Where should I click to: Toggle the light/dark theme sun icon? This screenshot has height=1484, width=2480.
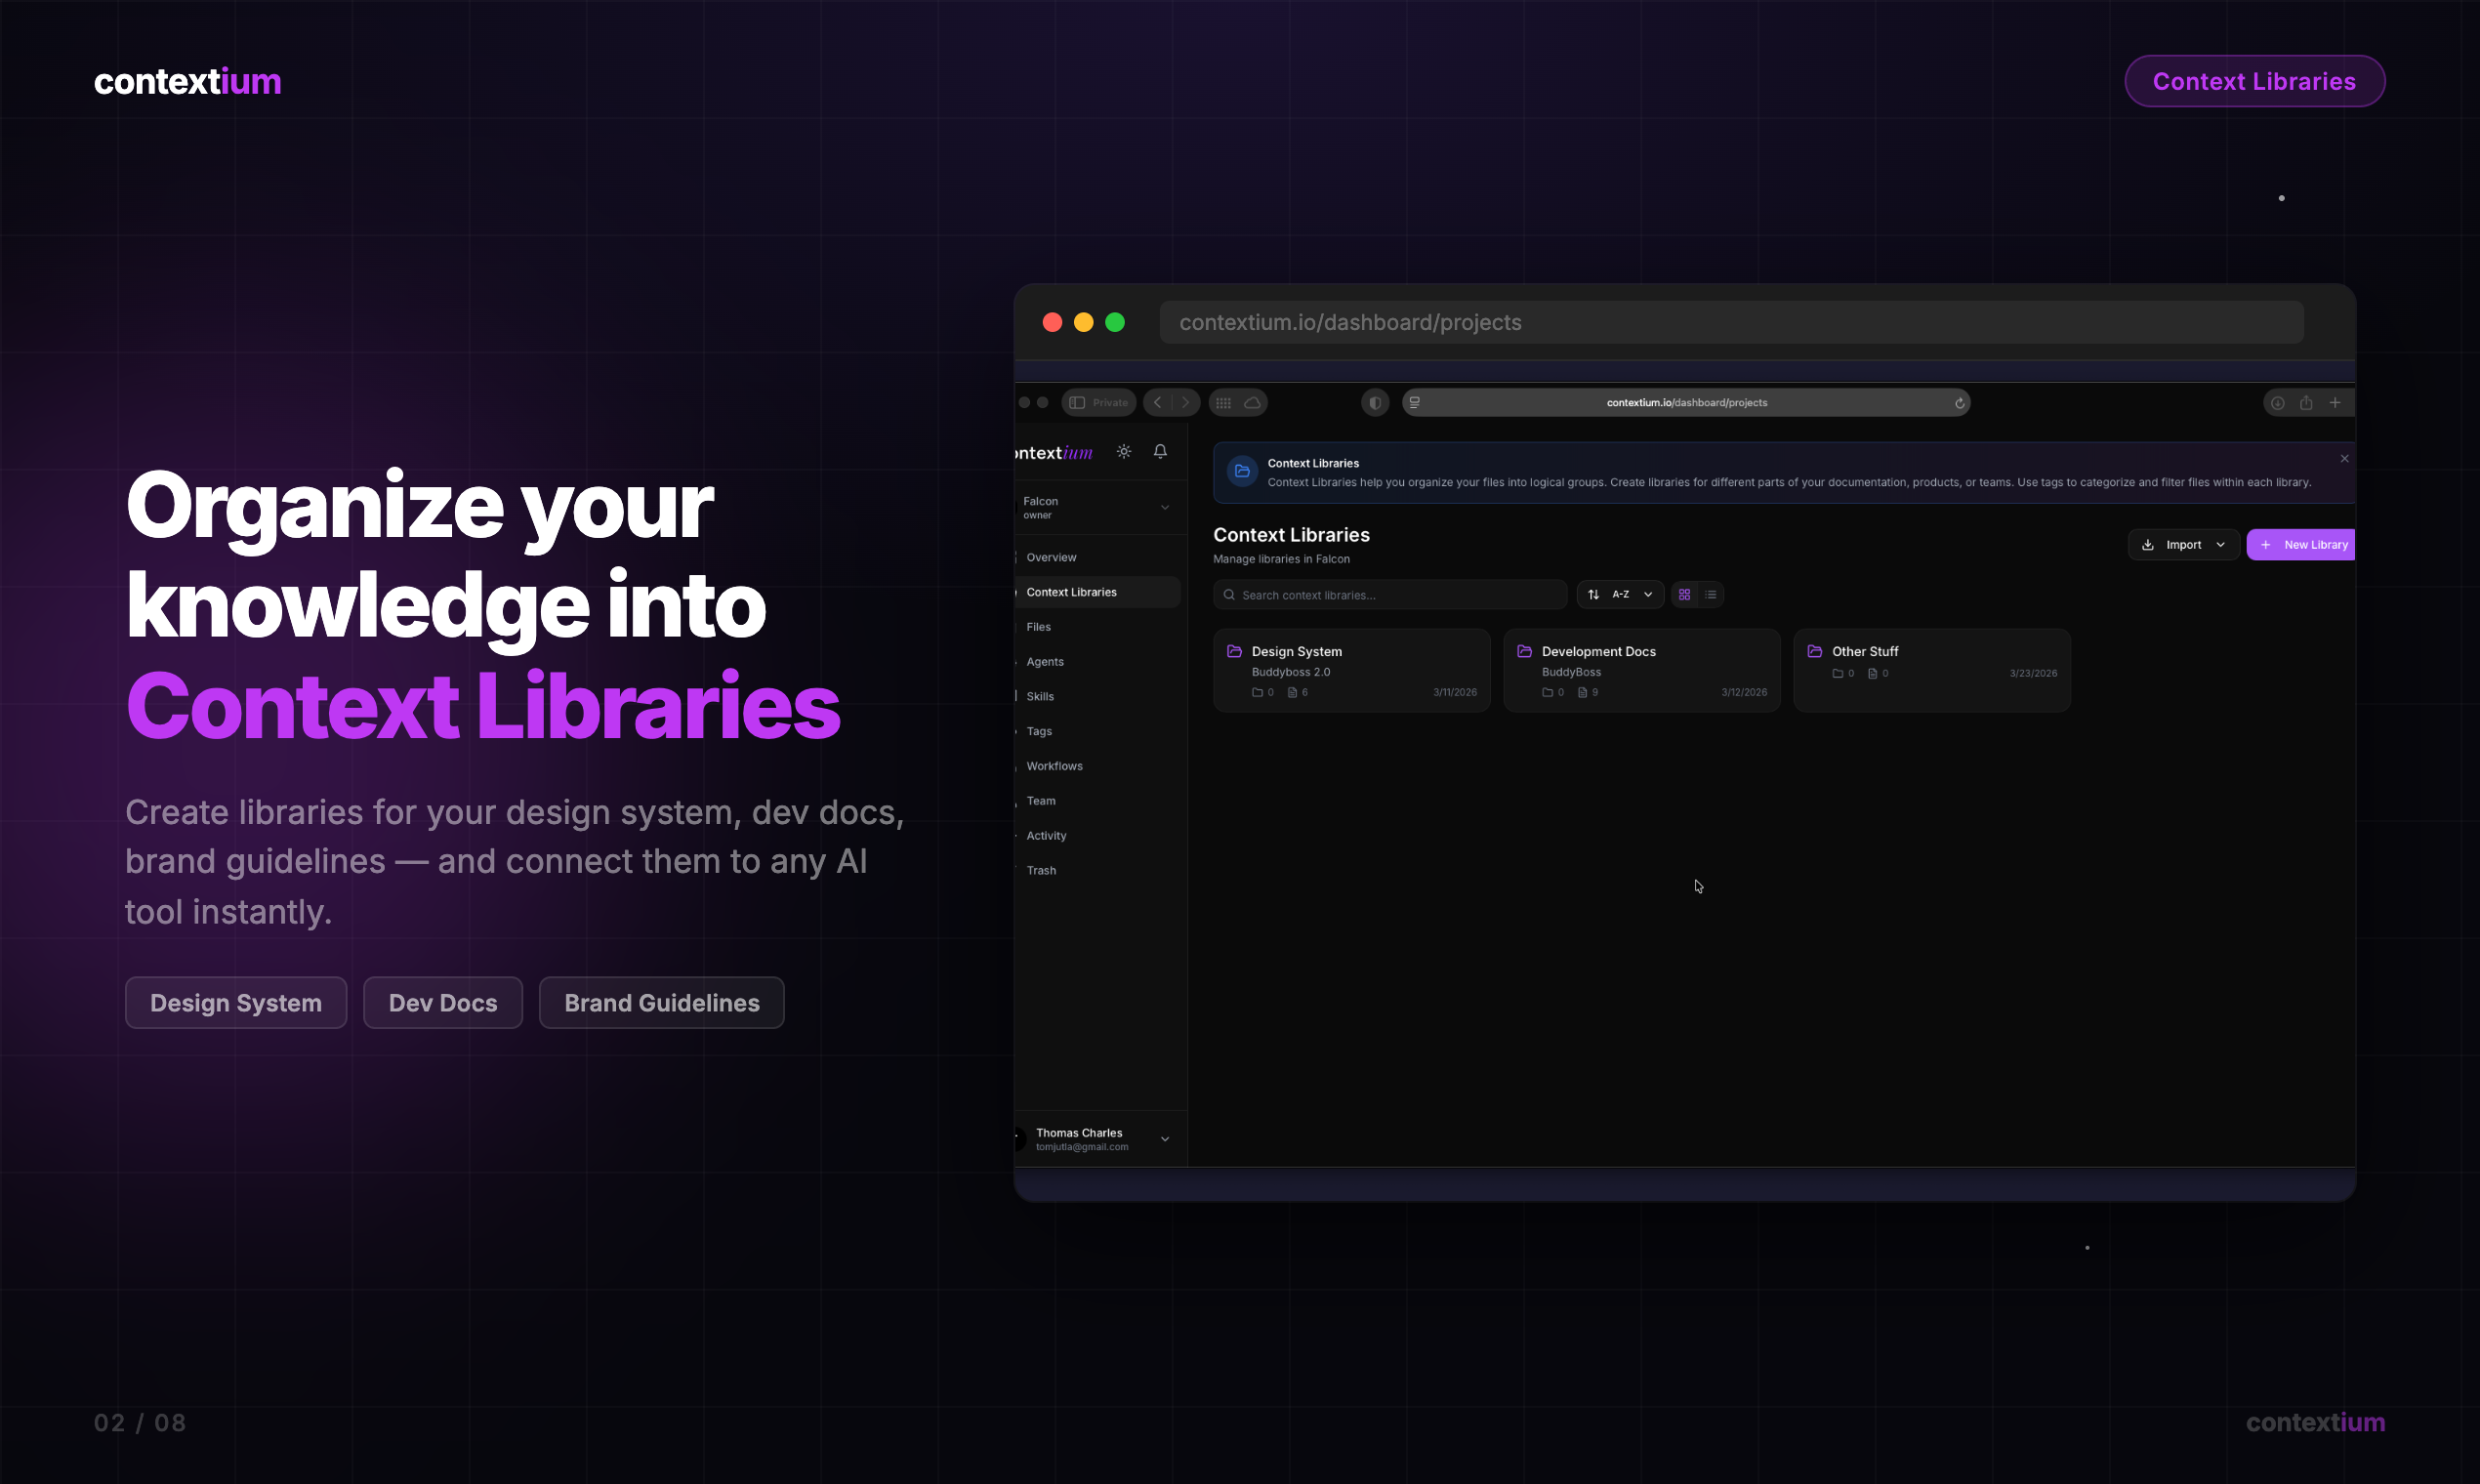pyautogui.click(x=1124, y=452)
